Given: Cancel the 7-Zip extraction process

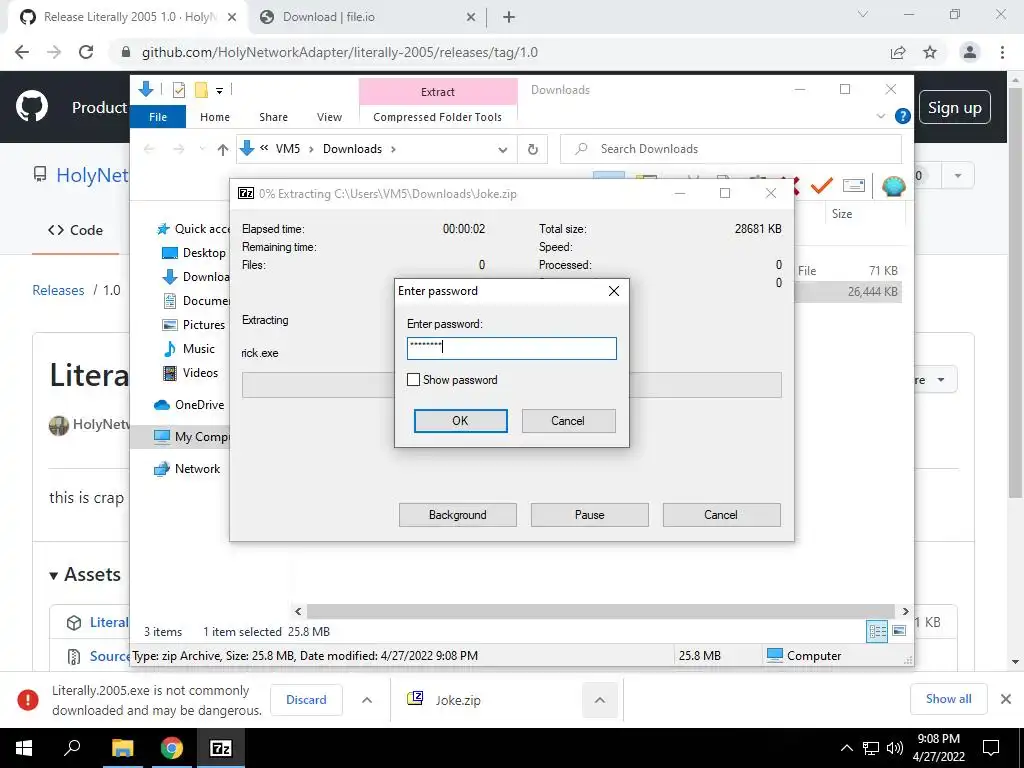Looking at the screenshot, I should tap(721, 515).
